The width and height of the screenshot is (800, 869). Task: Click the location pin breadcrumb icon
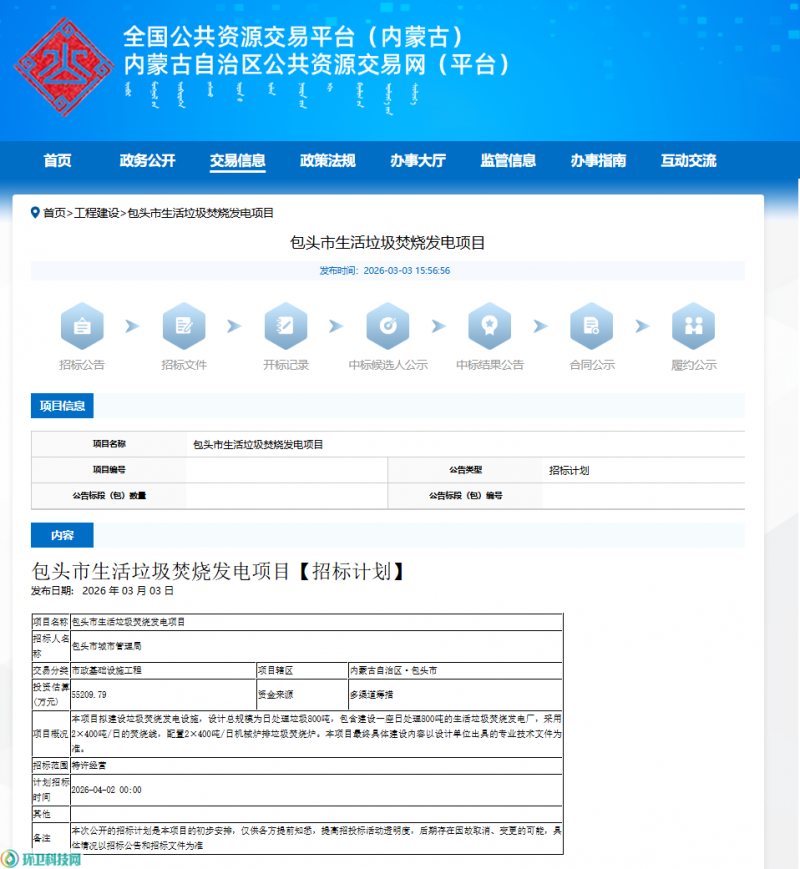(35, 213)
